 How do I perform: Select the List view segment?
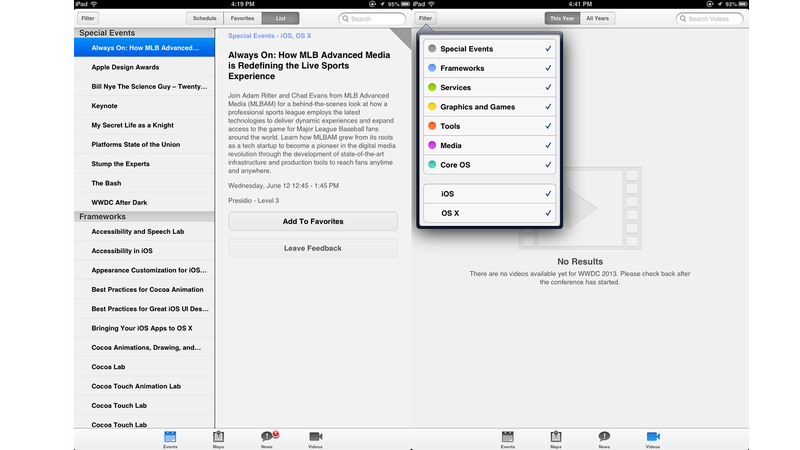click(x=281, y=18)
